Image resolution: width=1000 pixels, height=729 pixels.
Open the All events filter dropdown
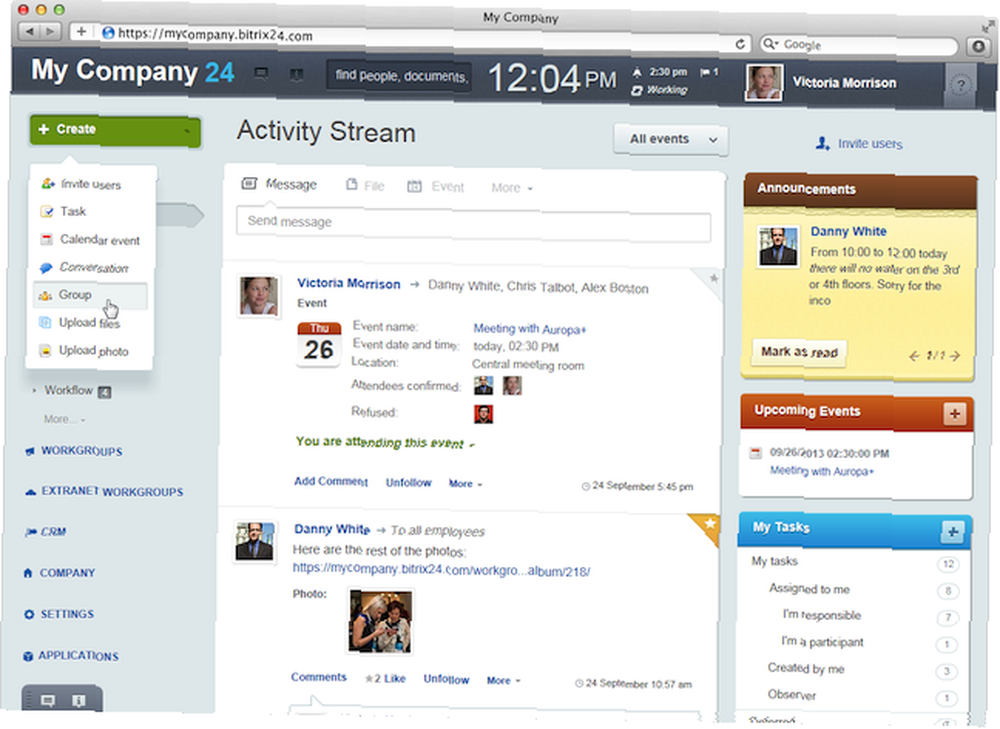pos(670,139)
